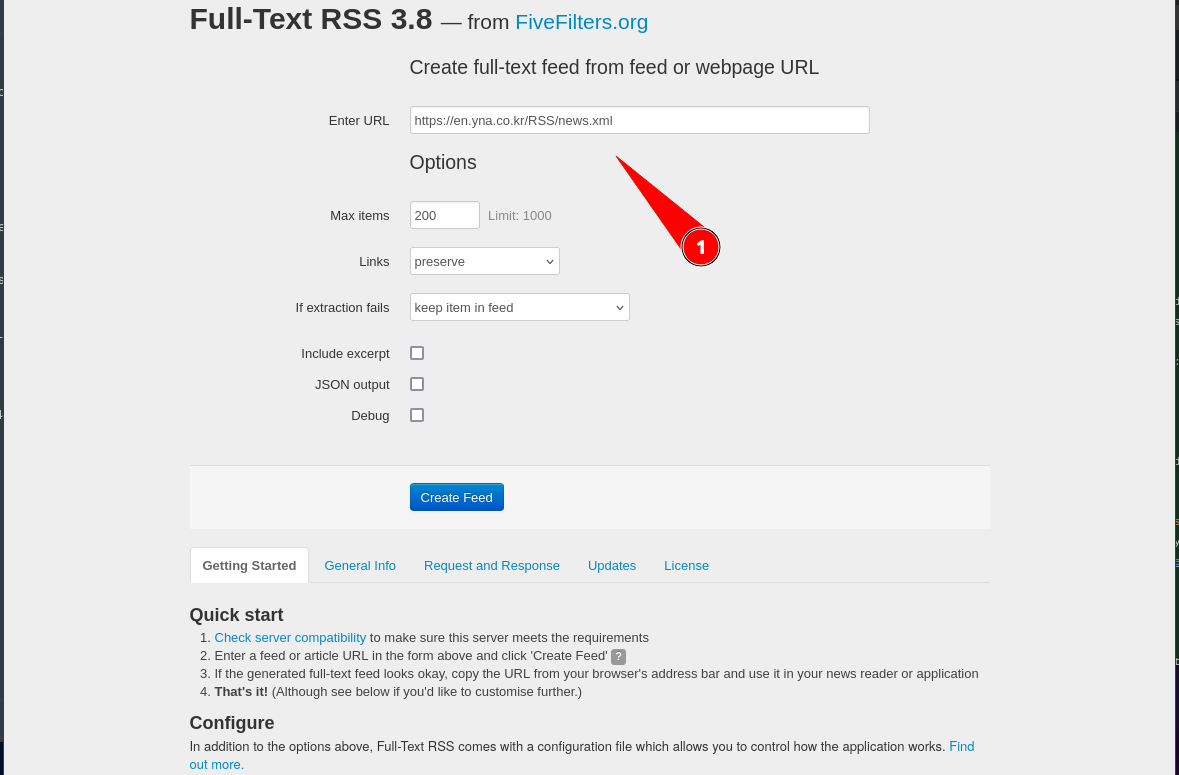Click the question mark help icon after 'Create Feed'
The width and height of the screenshot is (1179, 775).
[618, 656]
